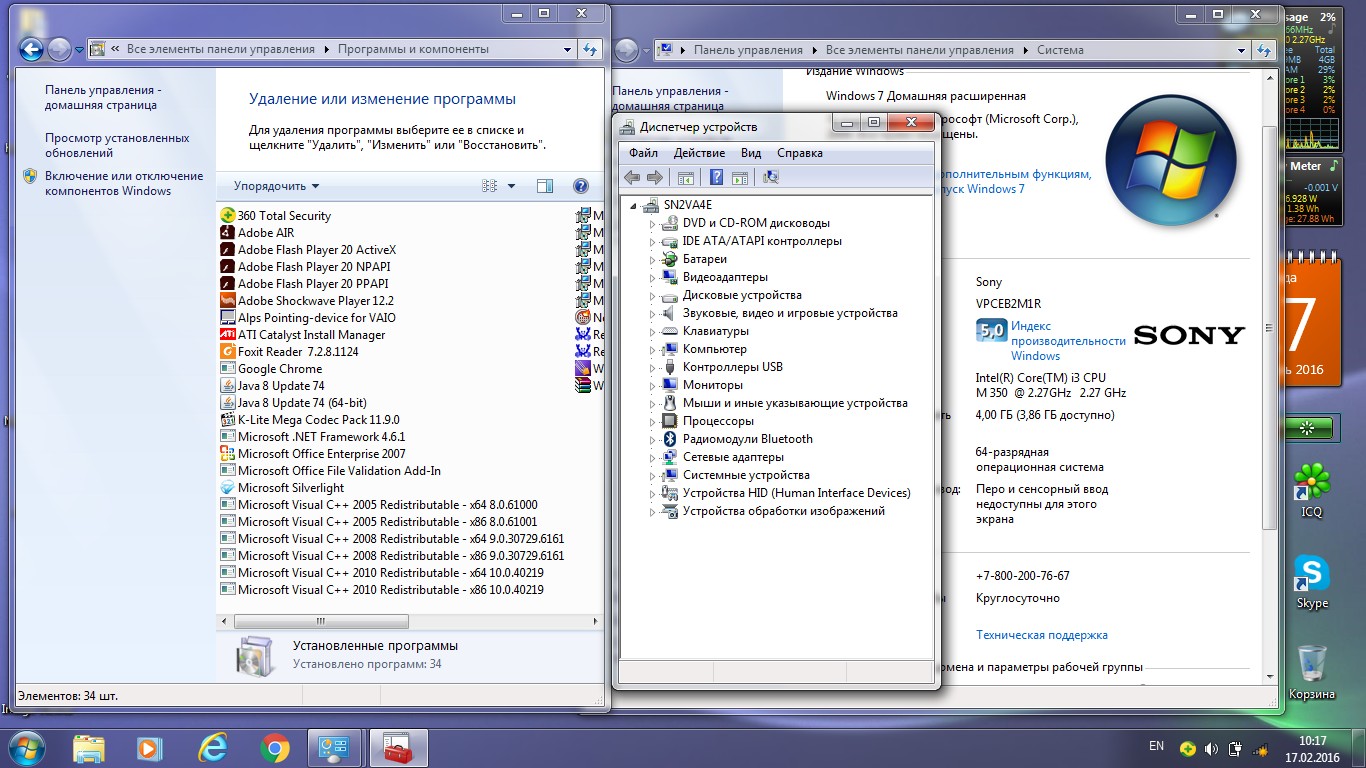1366x768 pixels.
Task: Click the show/hide console tree toolbar icon
Action: pos(686,177)
